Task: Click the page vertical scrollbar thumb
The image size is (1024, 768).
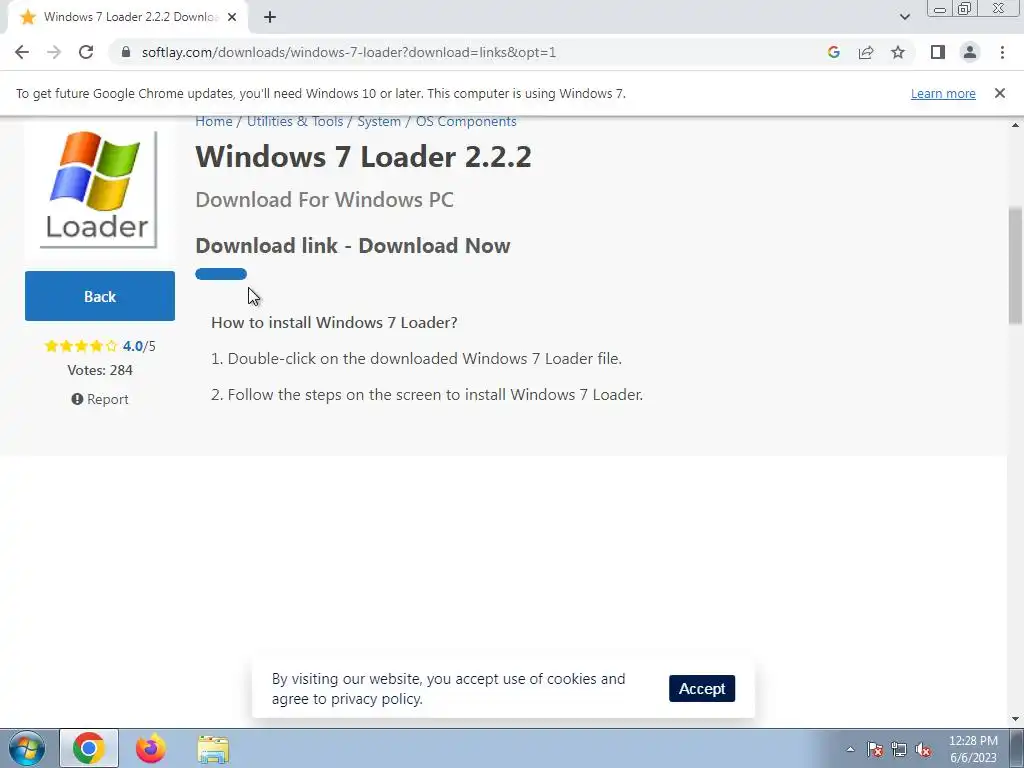Action: [x=1015, y=264]
